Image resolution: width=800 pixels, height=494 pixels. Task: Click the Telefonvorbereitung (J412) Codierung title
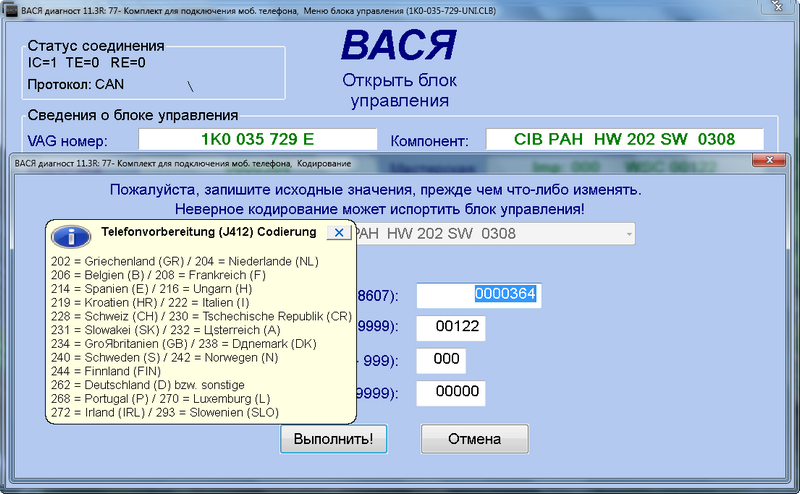pos(209,232)
